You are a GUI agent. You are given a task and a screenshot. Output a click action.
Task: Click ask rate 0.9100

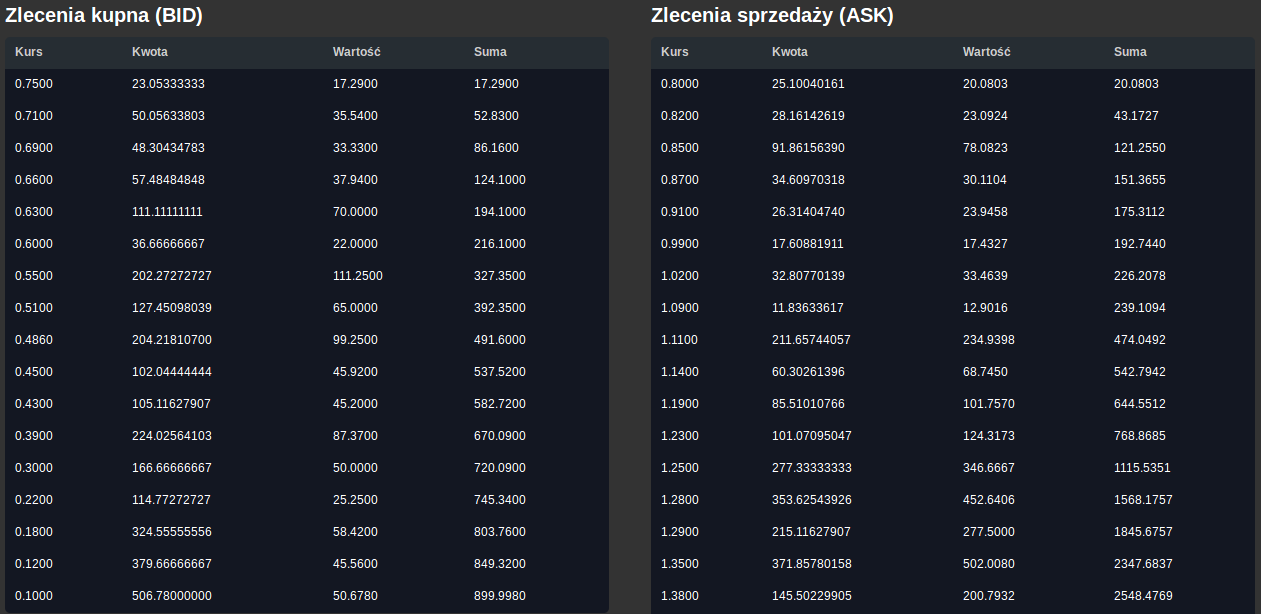tap(680, 212)
